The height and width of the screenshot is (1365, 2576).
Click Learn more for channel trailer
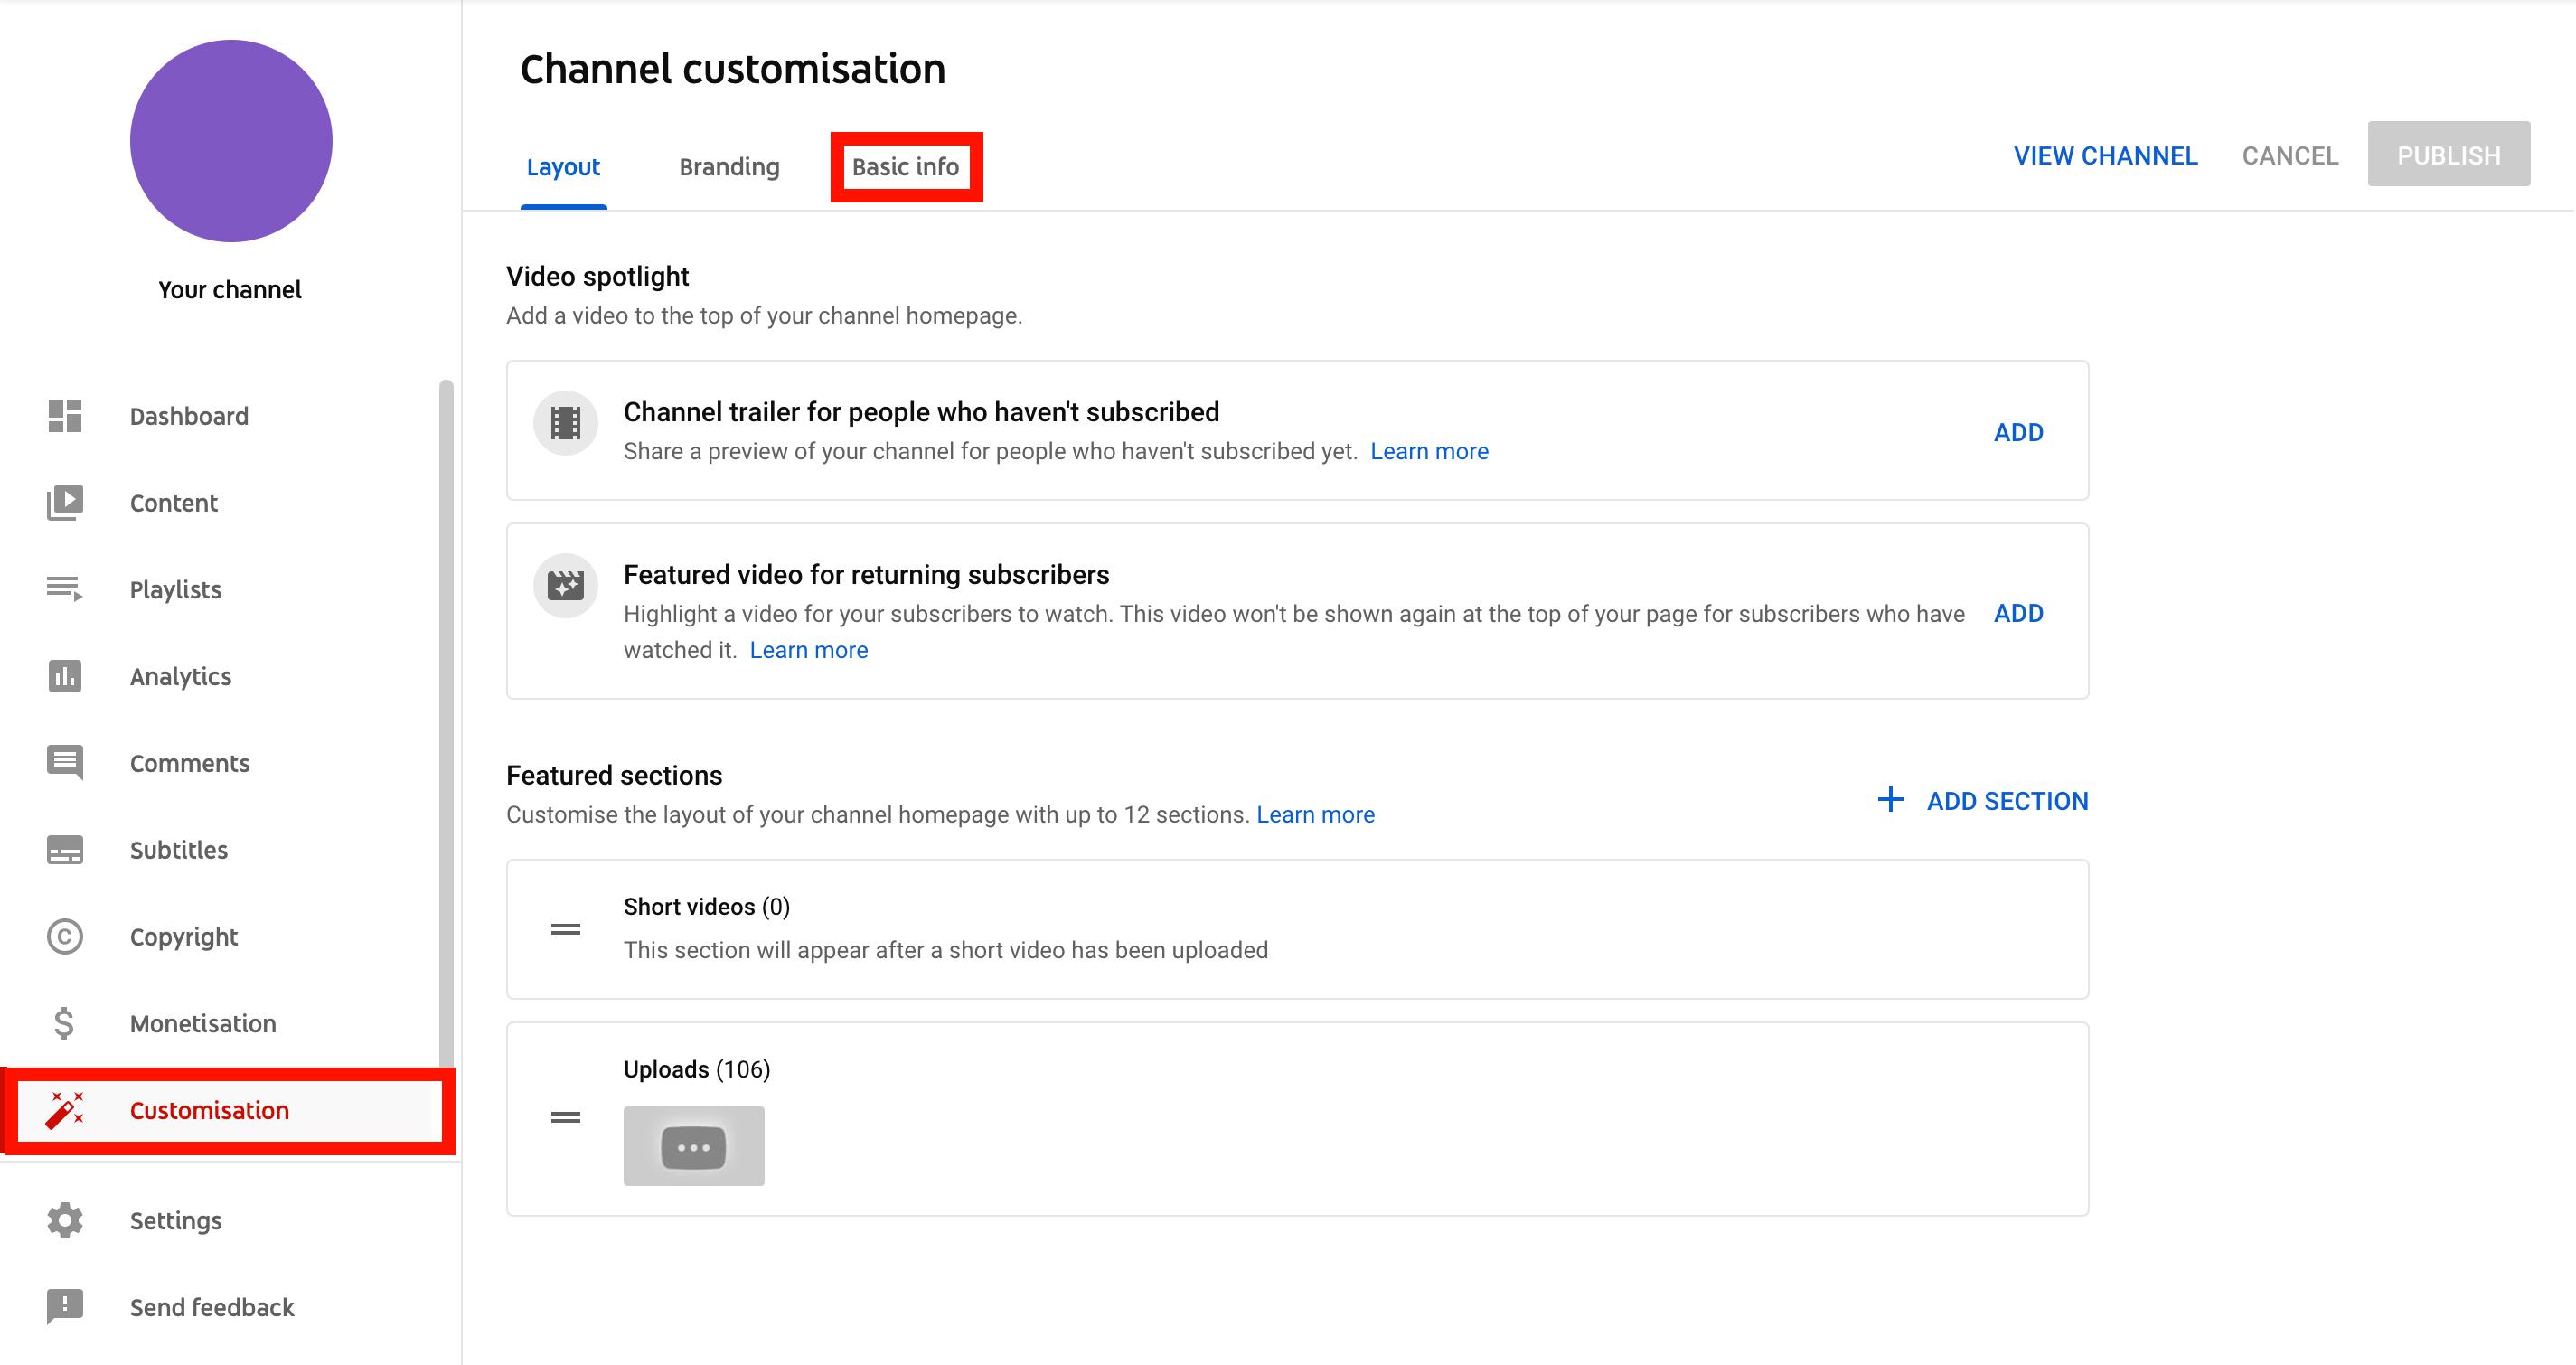(x=1429, y=450)
